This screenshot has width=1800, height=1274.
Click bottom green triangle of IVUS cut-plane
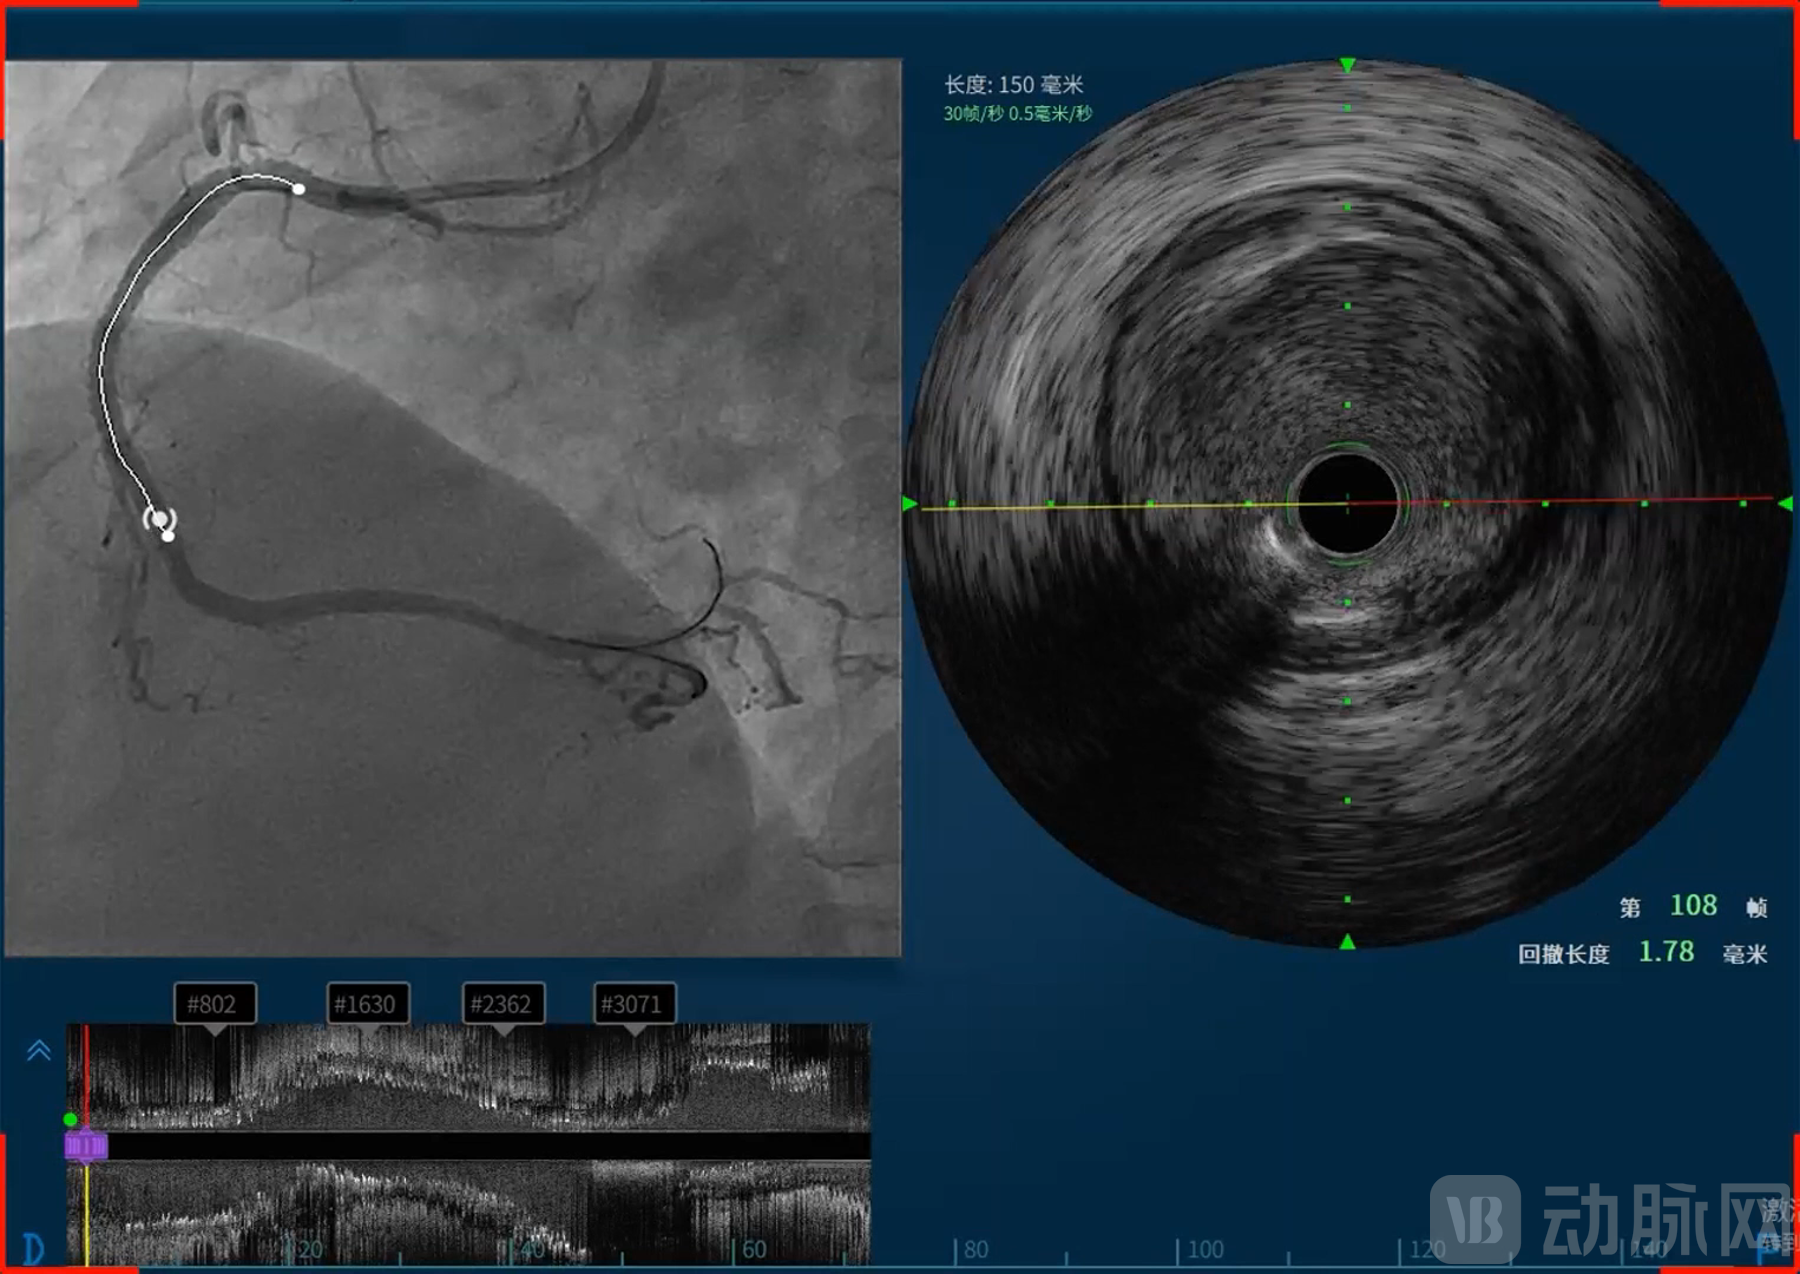point(1347,942)
